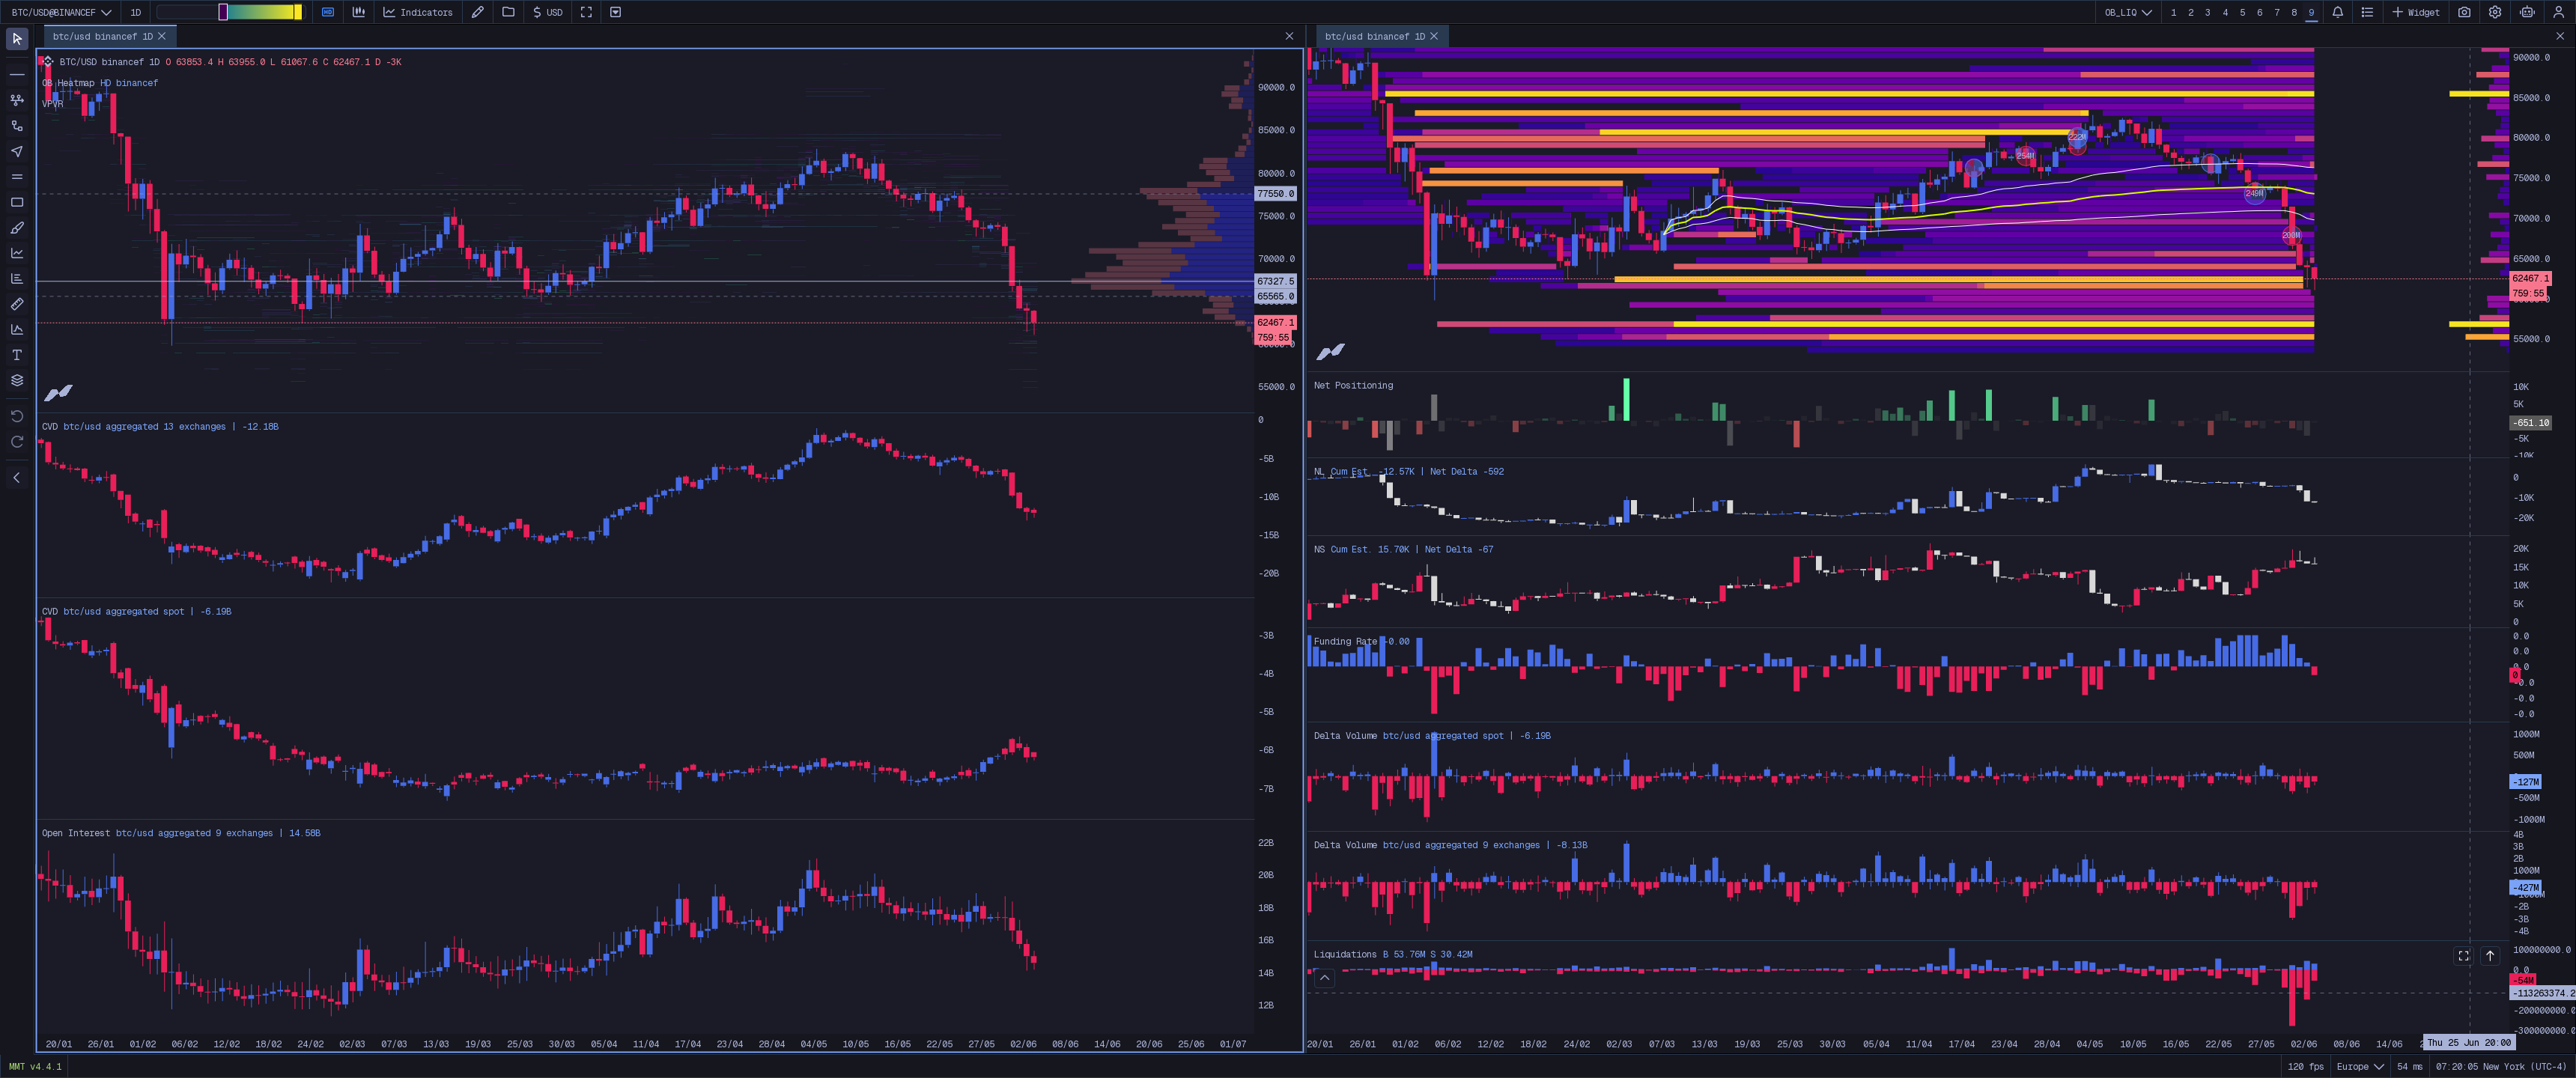This screenshot has width=2576, height=1078.
Task: Collapse the left drawing toolbar
Action: [17, 478]
